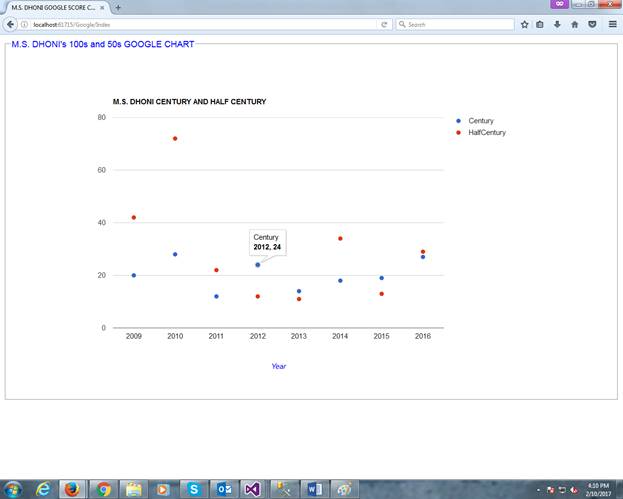Select the 2016 Century blue point
The image size is (623, 499).
[423, 257]
